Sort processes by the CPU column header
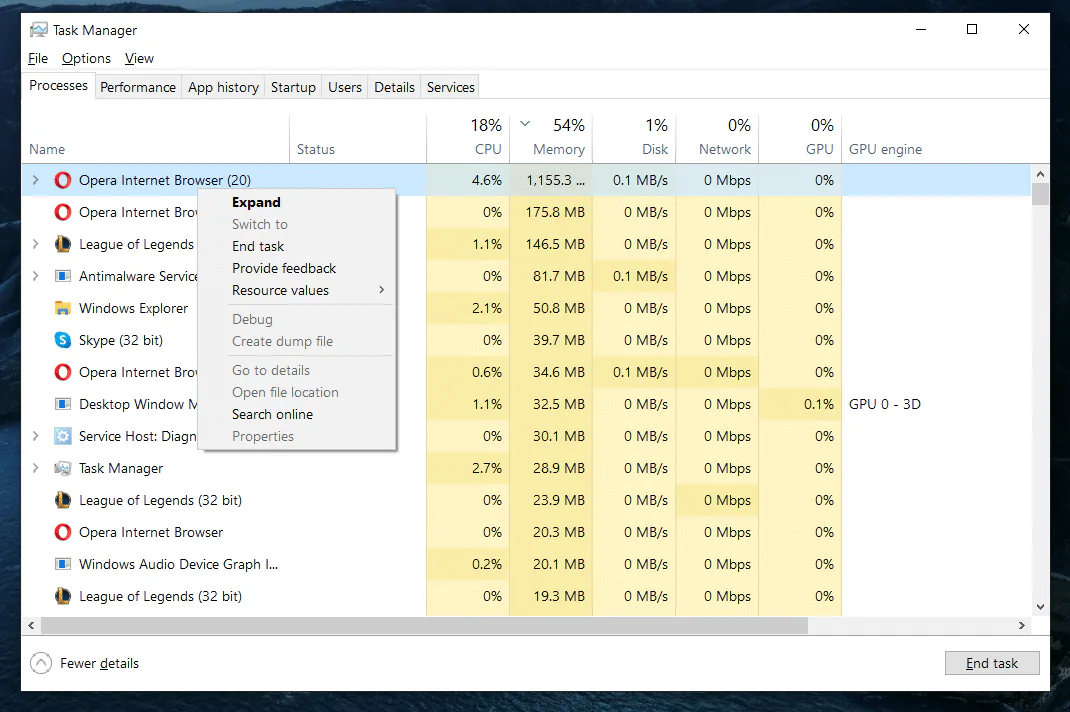Image resolution: width=1070 pixels, height=712 pixels. pos(468,138)
